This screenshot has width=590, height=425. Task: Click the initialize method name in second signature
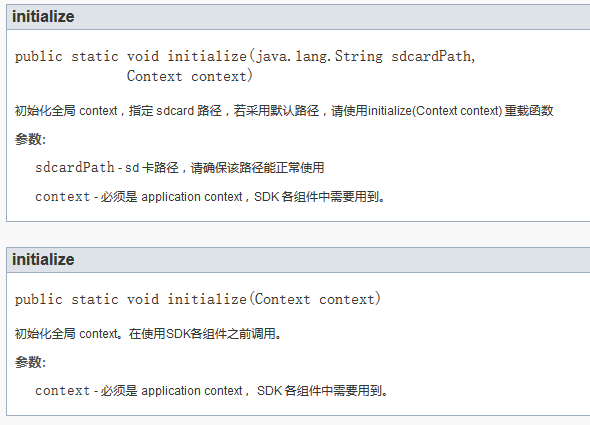pyautogui.click(x=207, y=299)
